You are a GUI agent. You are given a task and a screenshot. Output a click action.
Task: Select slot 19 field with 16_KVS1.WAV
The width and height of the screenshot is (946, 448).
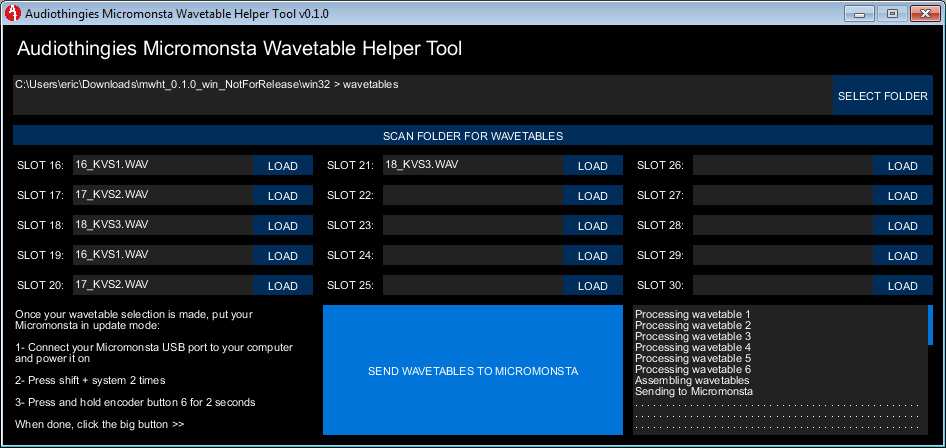click(x=162, y=255)
